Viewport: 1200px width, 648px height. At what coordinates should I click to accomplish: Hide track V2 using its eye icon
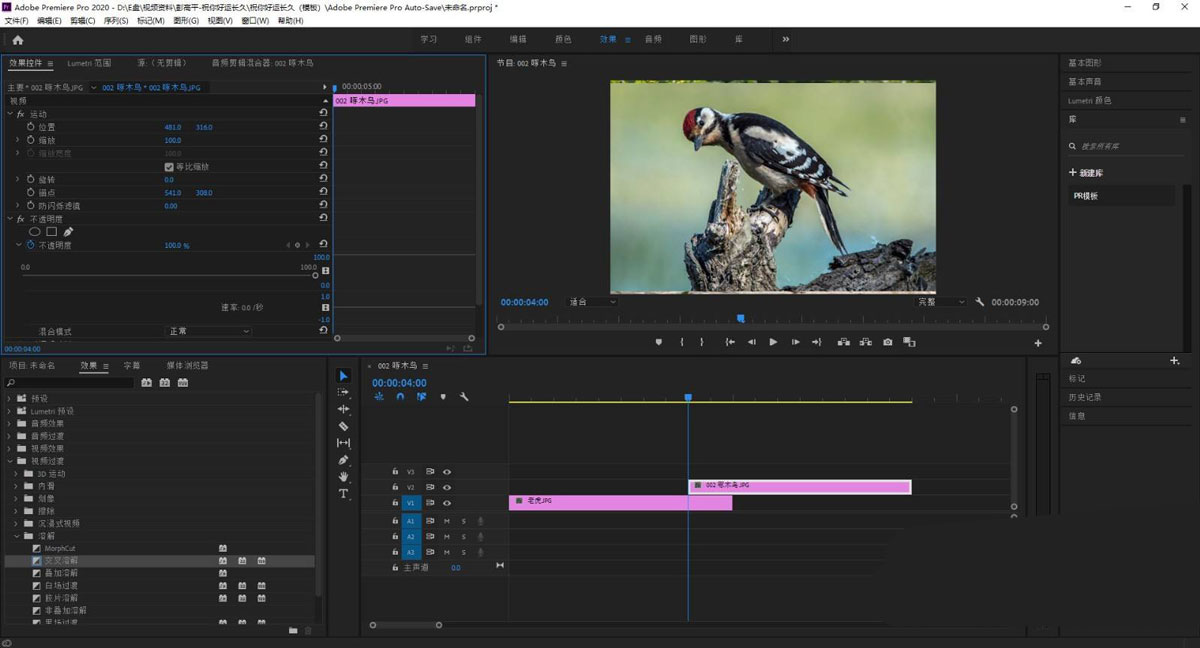[447, 488]
